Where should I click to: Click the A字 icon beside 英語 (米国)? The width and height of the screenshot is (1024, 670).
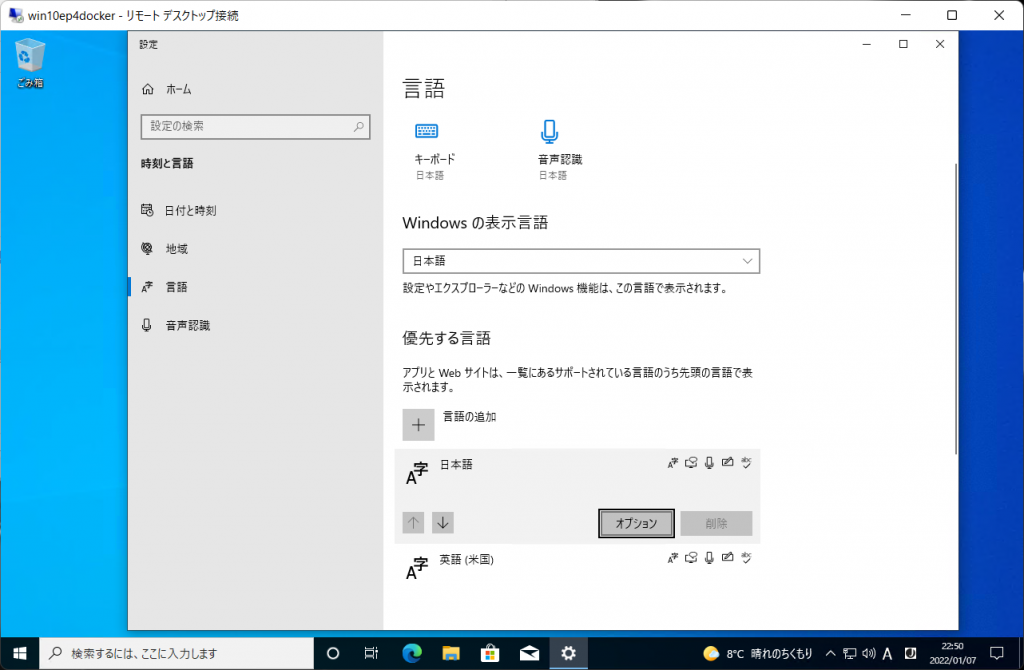pos(417,568)
